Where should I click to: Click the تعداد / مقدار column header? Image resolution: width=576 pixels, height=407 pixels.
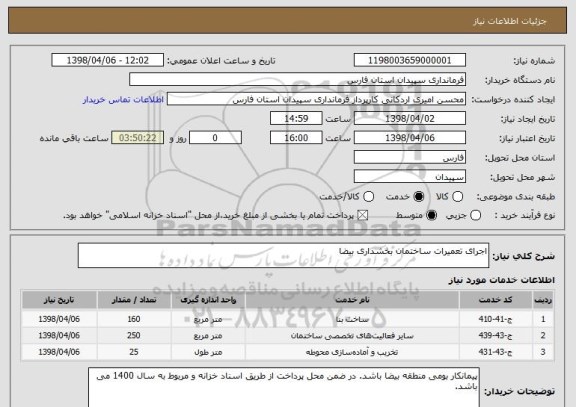coord(134,300)
